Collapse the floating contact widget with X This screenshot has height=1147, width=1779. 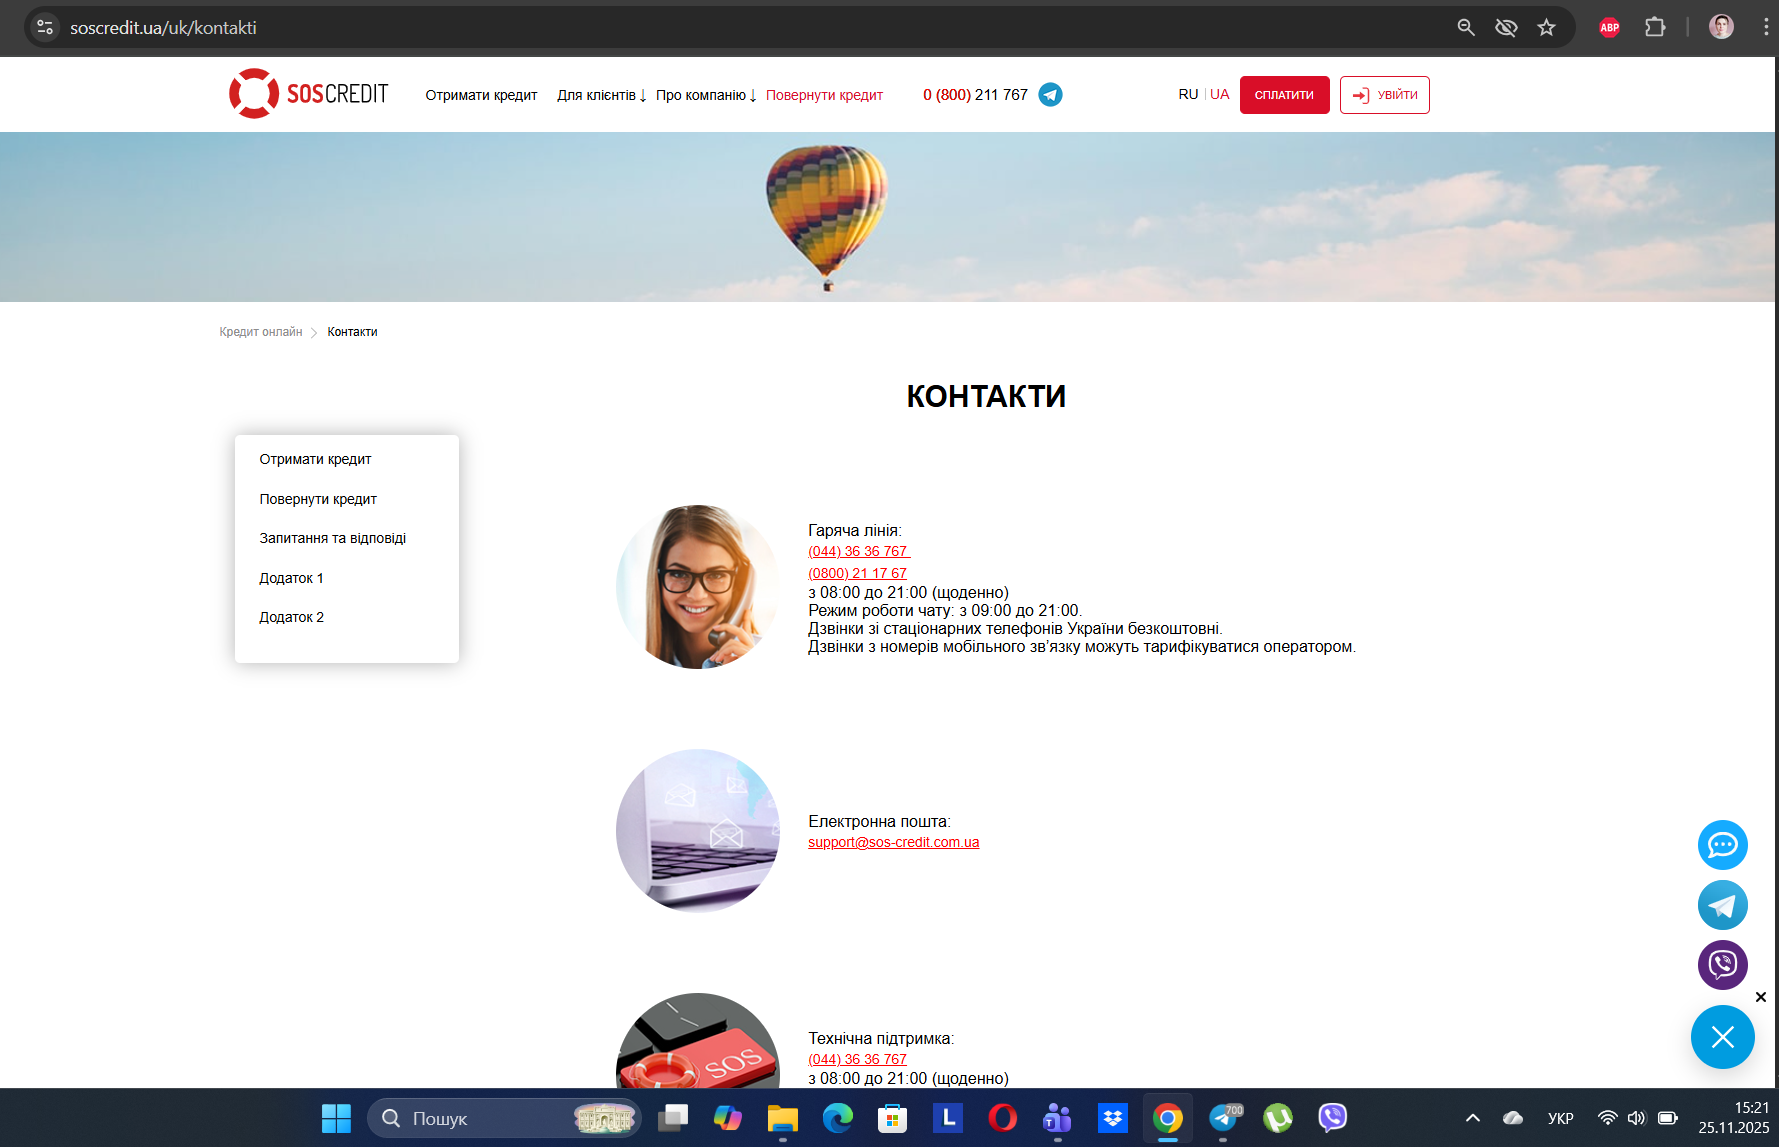tap(1722, 1037)
